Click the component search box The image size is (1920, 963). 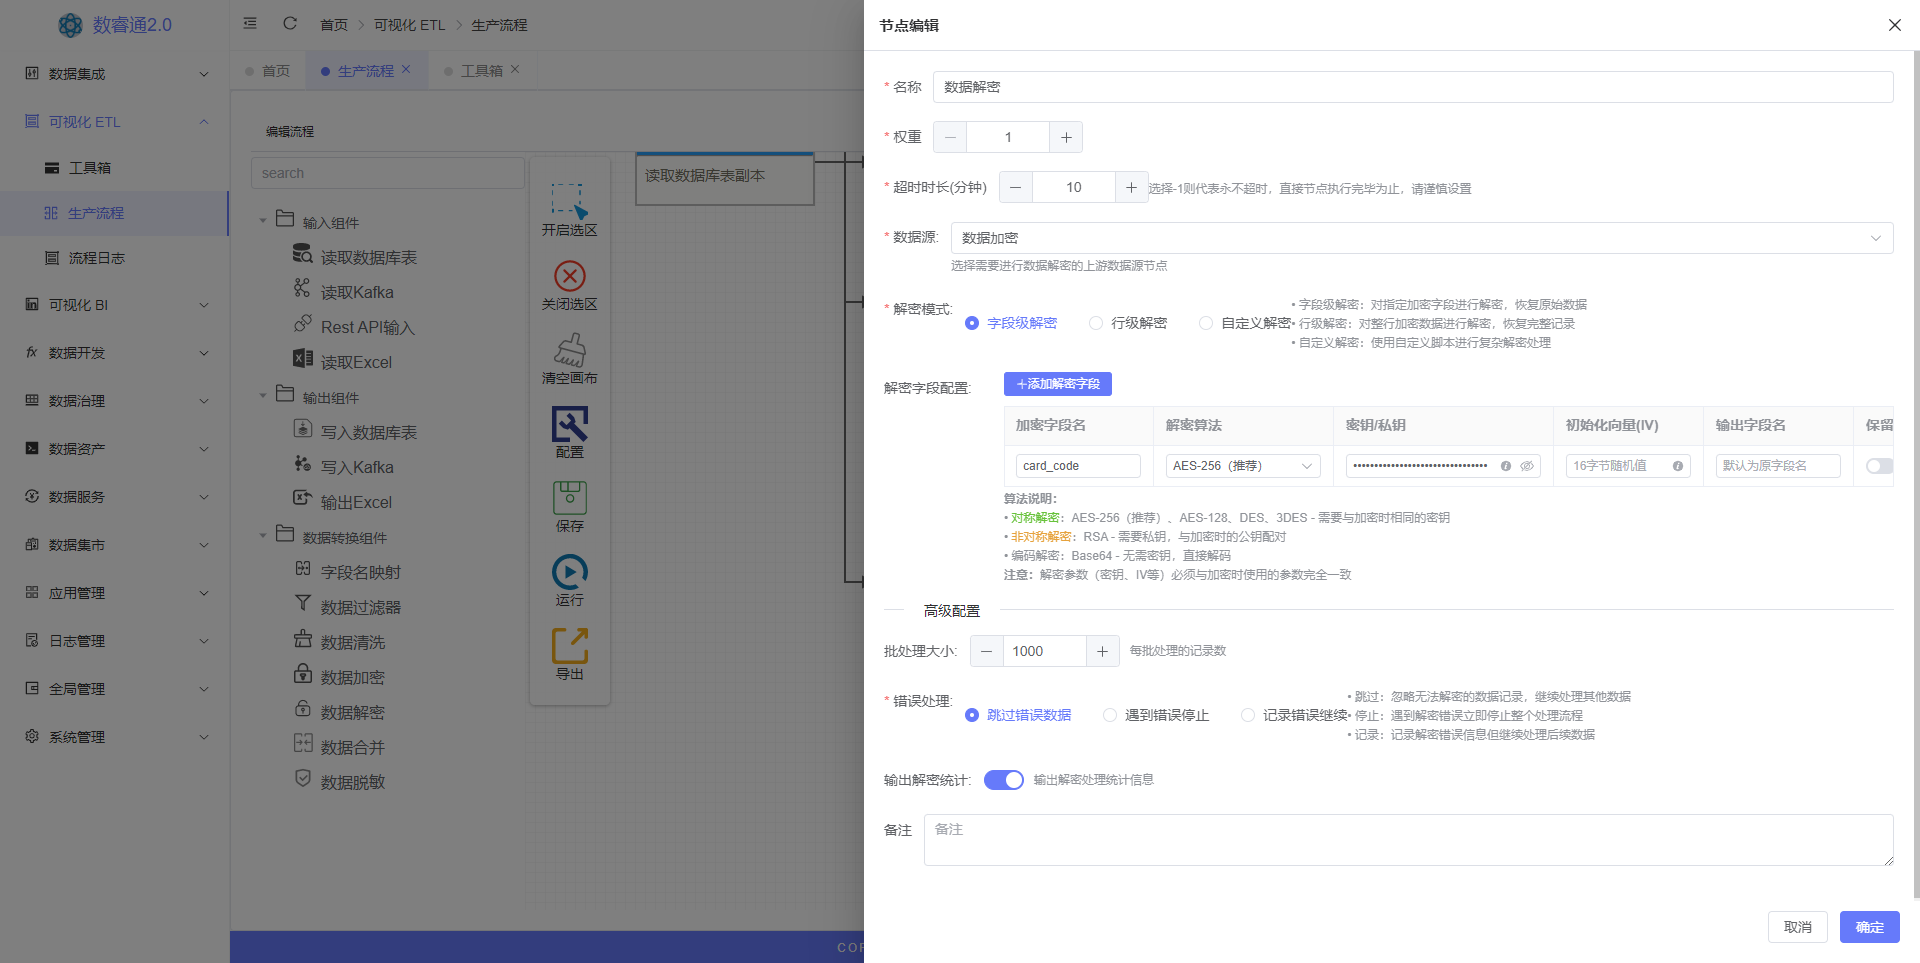coord(388,173)
